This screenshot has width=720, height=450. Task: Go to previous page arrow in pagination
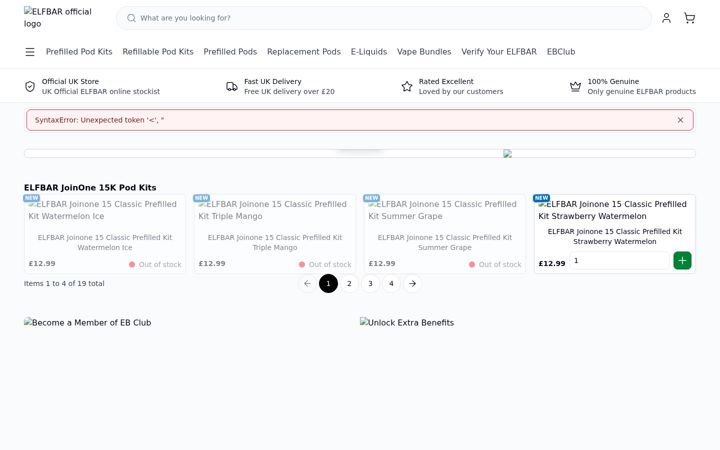tap(307, 284)
